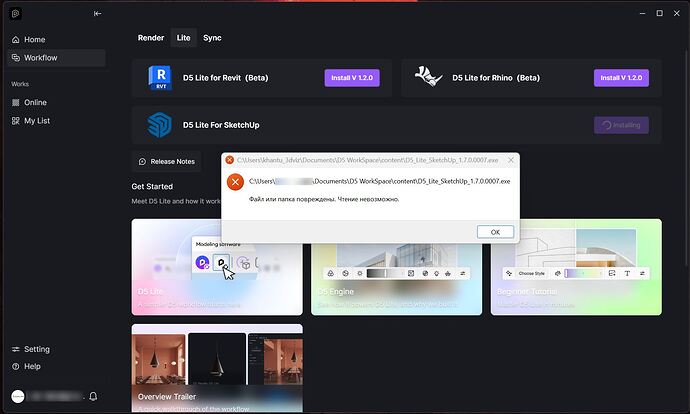
Task: Click the My List icon
Action: pyautogui.click(x=16, y=121)
